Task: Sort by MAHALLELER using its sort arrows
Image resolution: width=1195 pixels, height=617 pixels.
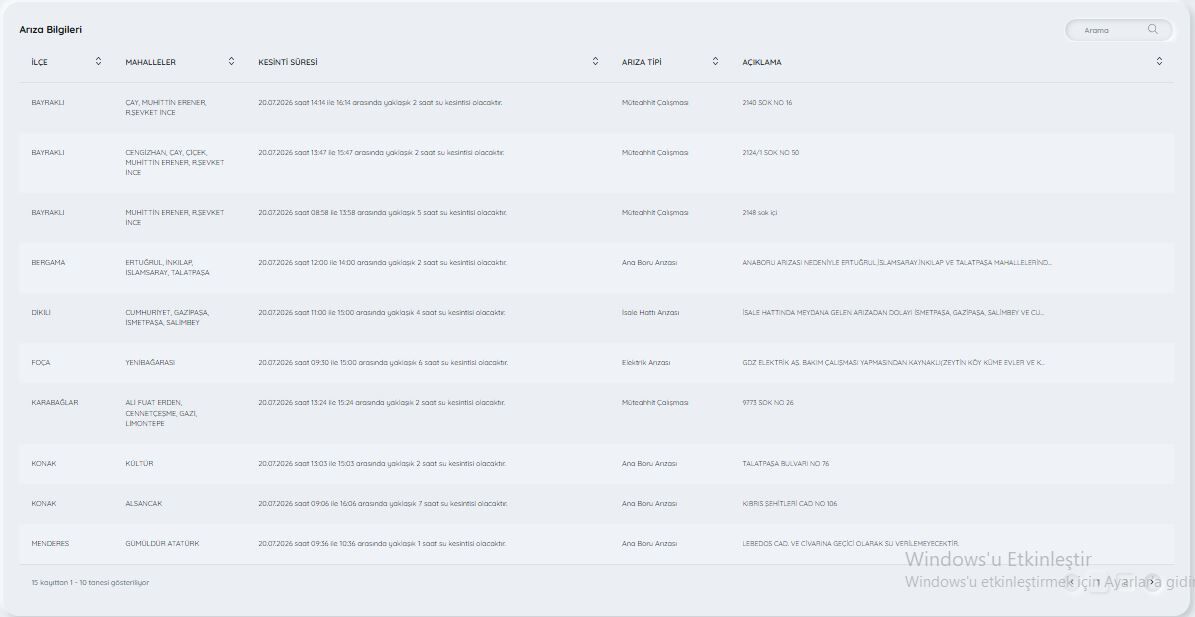Action: [x=231, y=61]
